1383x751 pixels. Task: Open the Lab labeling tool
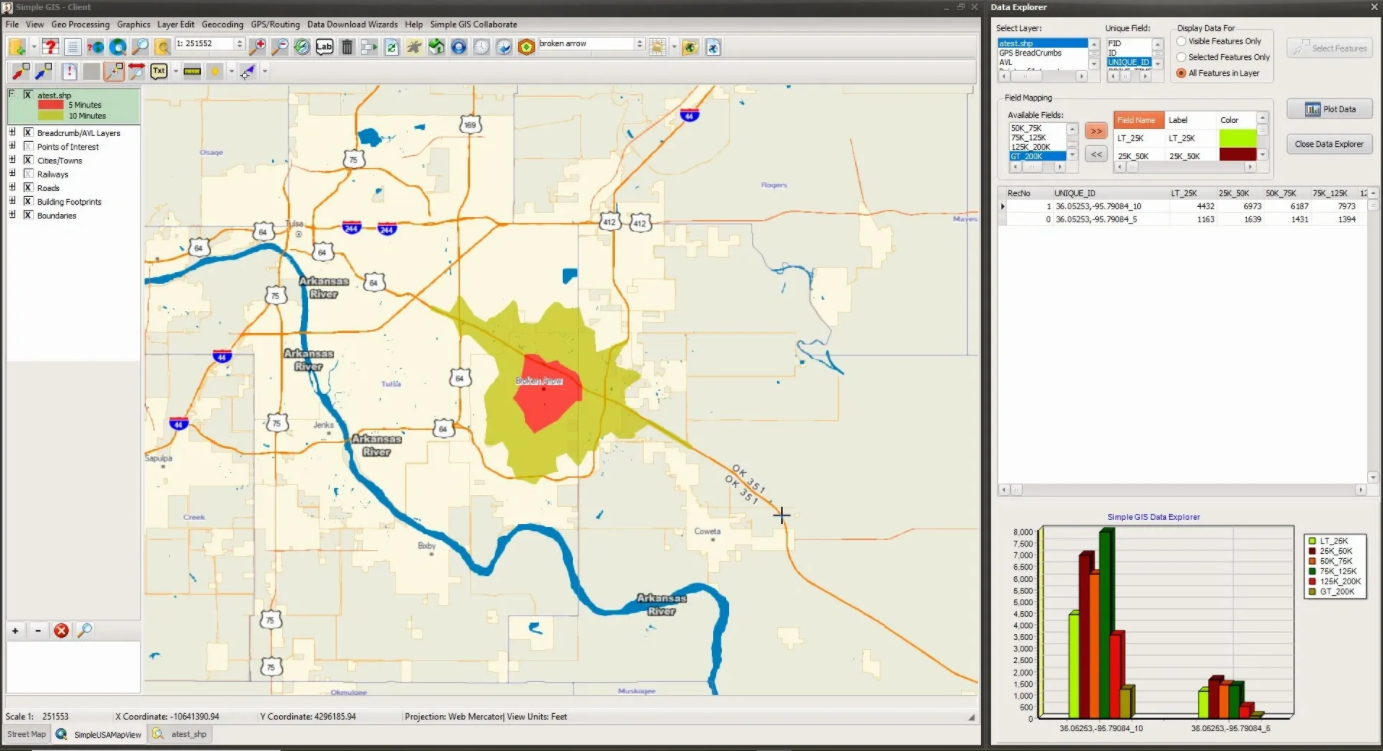pos(325,46)
